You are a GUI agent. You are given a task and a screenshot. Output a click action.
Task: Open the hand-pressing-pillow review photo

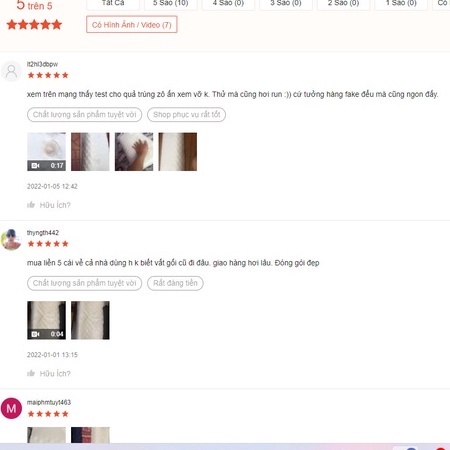click(x=134, y=152)
